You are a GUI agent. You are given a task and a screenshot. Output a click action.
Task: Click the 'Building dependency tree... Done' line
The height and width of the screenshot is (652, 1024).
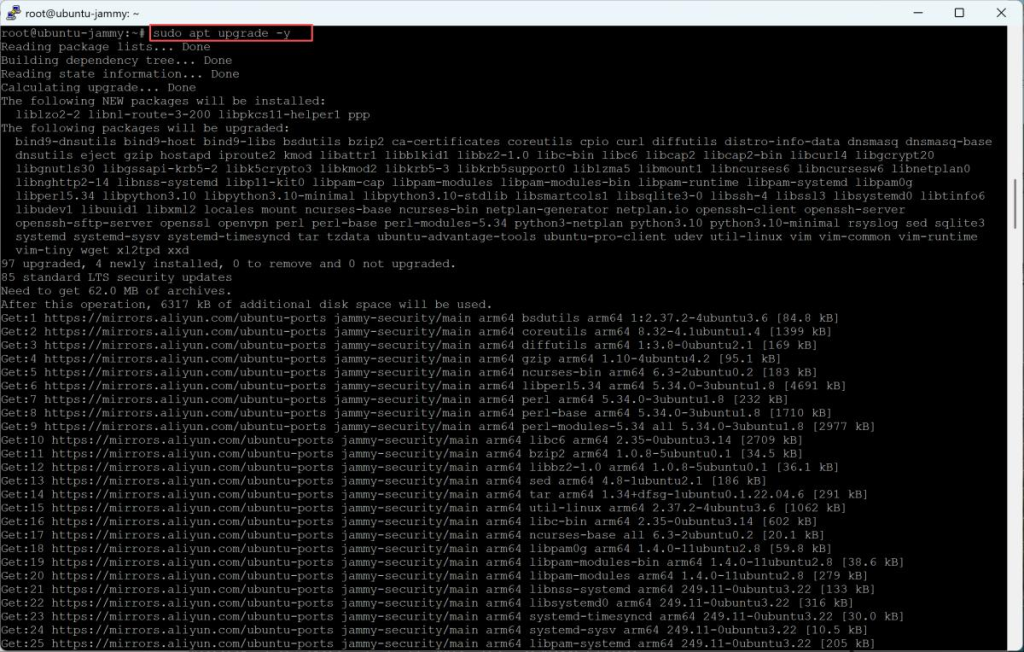pos(116,60)
